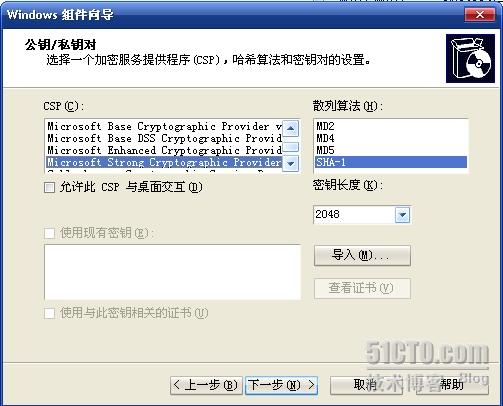This screenshot has height=406, width=503.
Task: Open the 密钥长度 dropdown arrow
Action: [402, 215]
